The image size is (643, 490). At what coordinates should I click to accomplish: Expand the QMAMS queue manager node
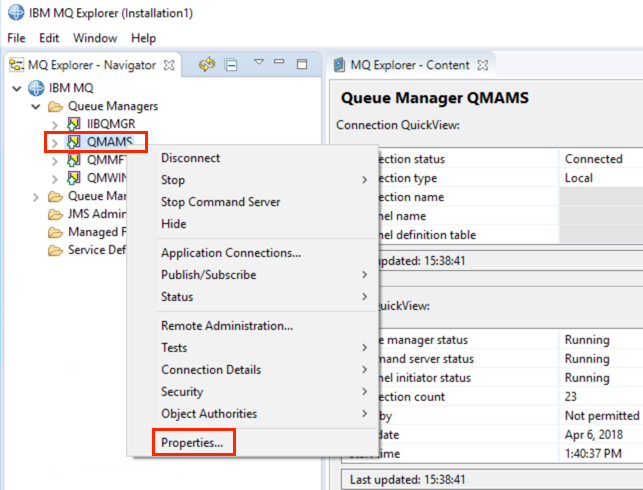click(55, 143)
